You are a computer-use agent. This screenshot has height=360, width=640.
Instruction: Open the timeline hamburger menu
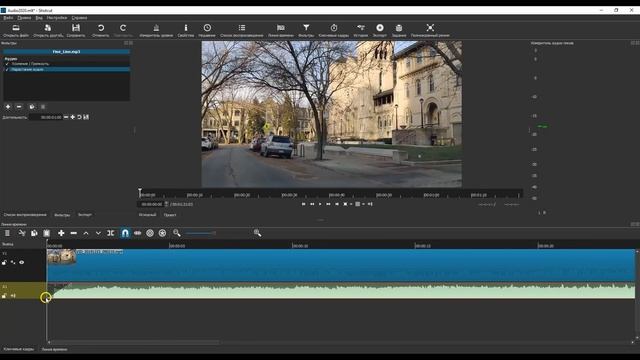[7, 233]
